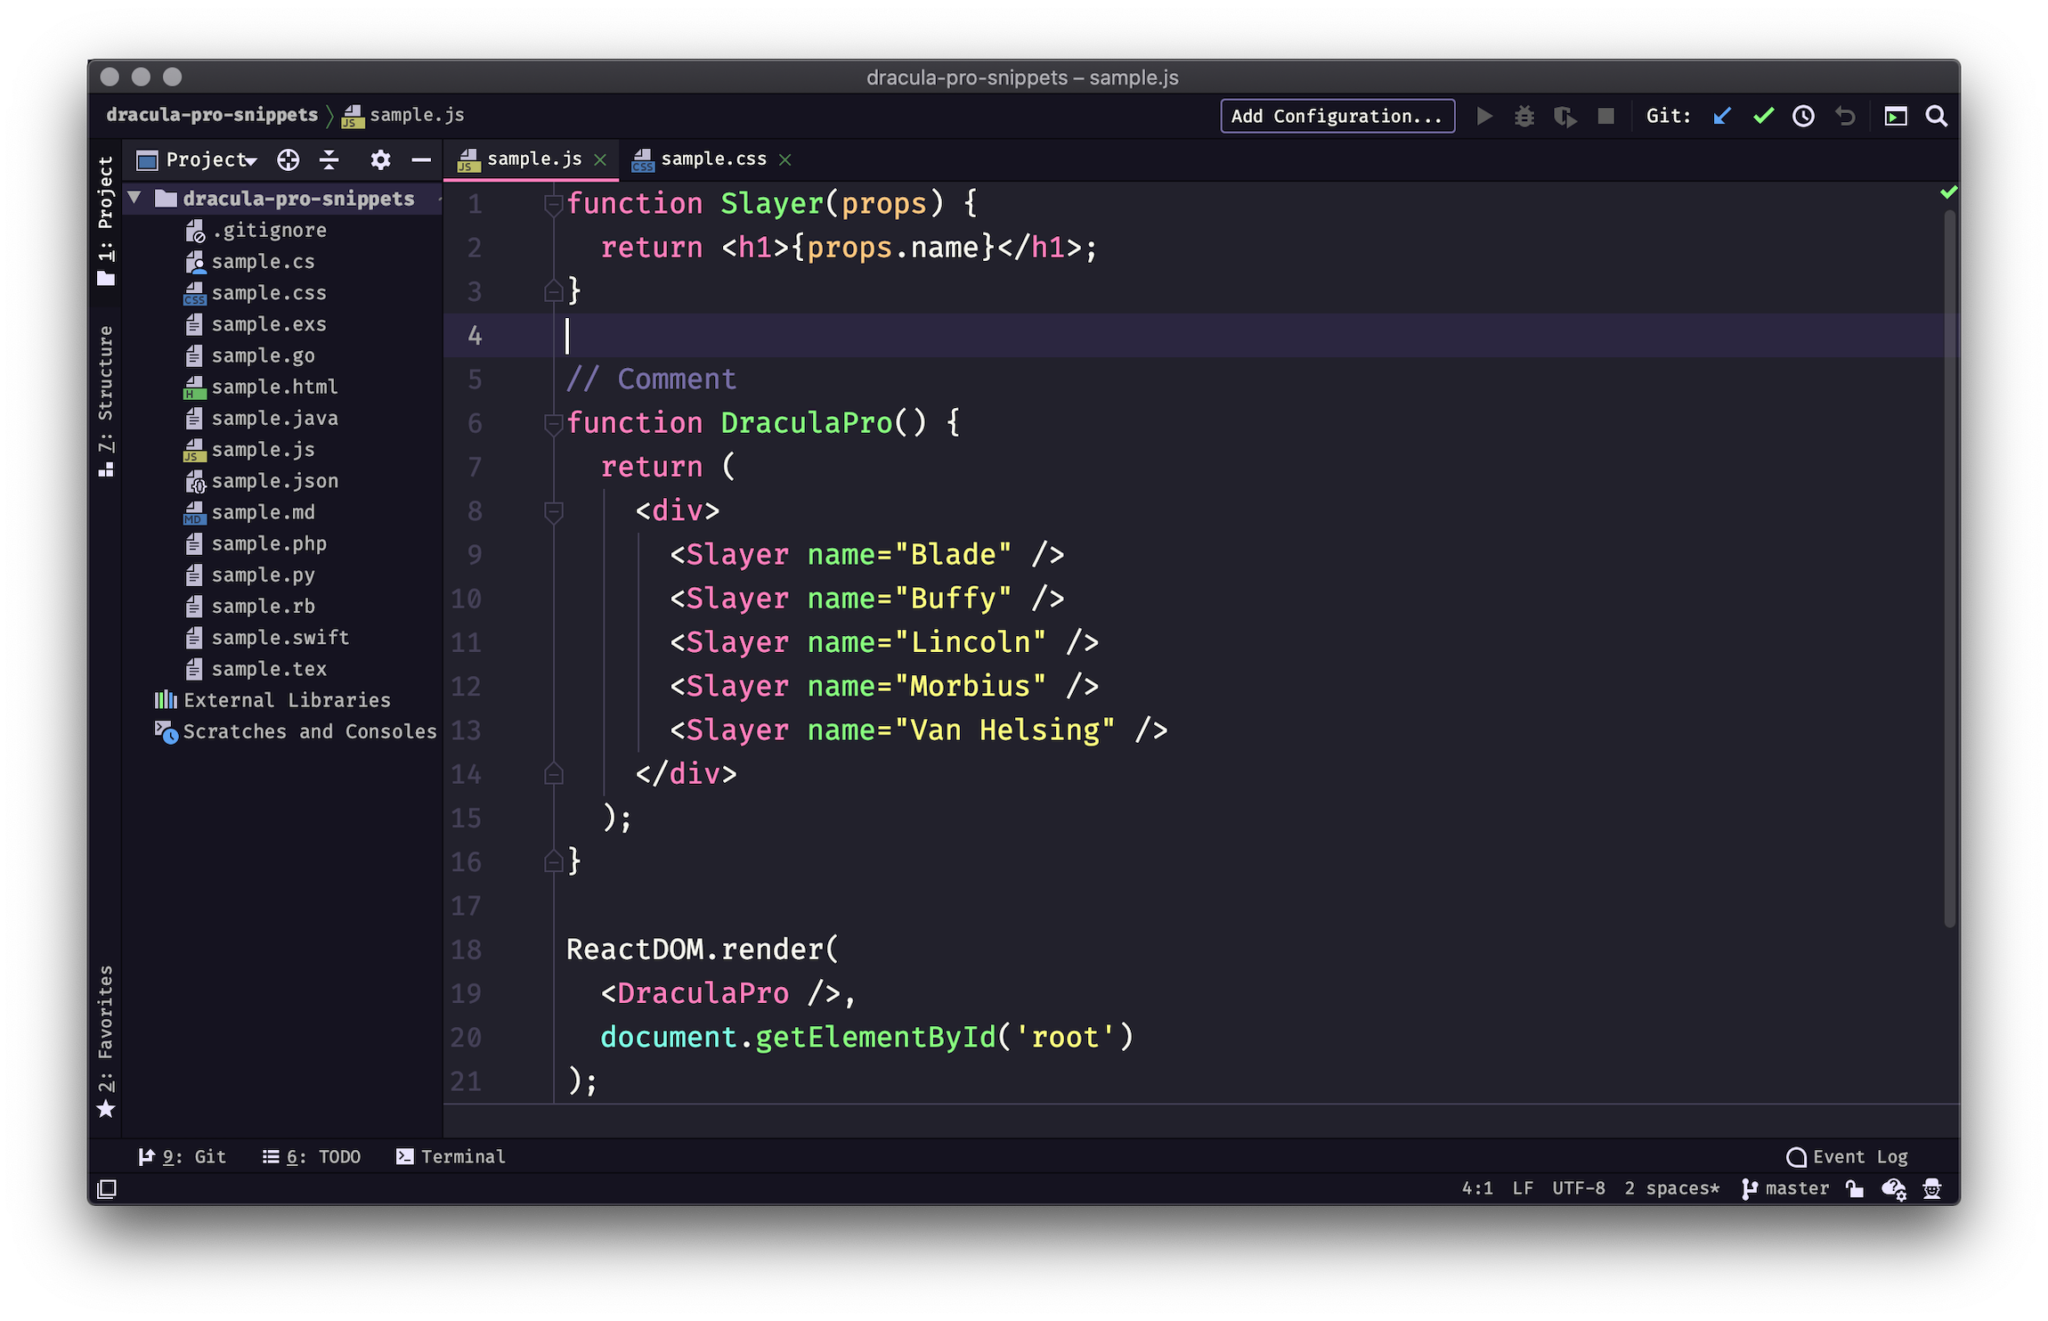
Task: Collapse the dracula-pro-snippets folder
Action: [x=136, y=198]
